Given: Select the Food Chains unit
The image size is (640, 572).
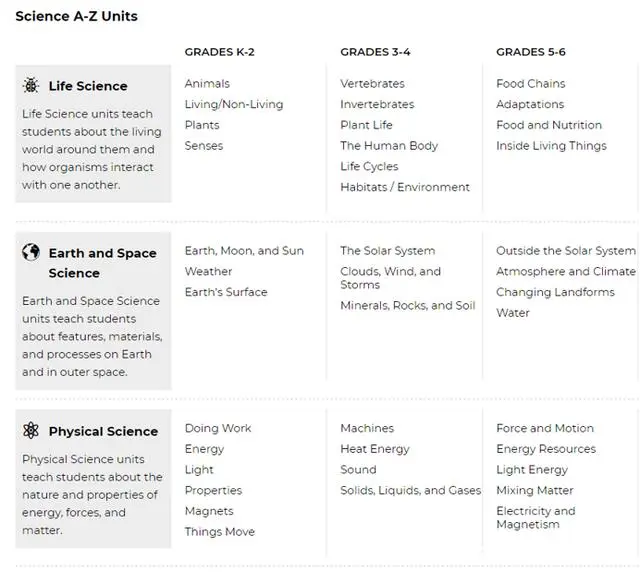Looking at the screenshot, I should (530, 84).
